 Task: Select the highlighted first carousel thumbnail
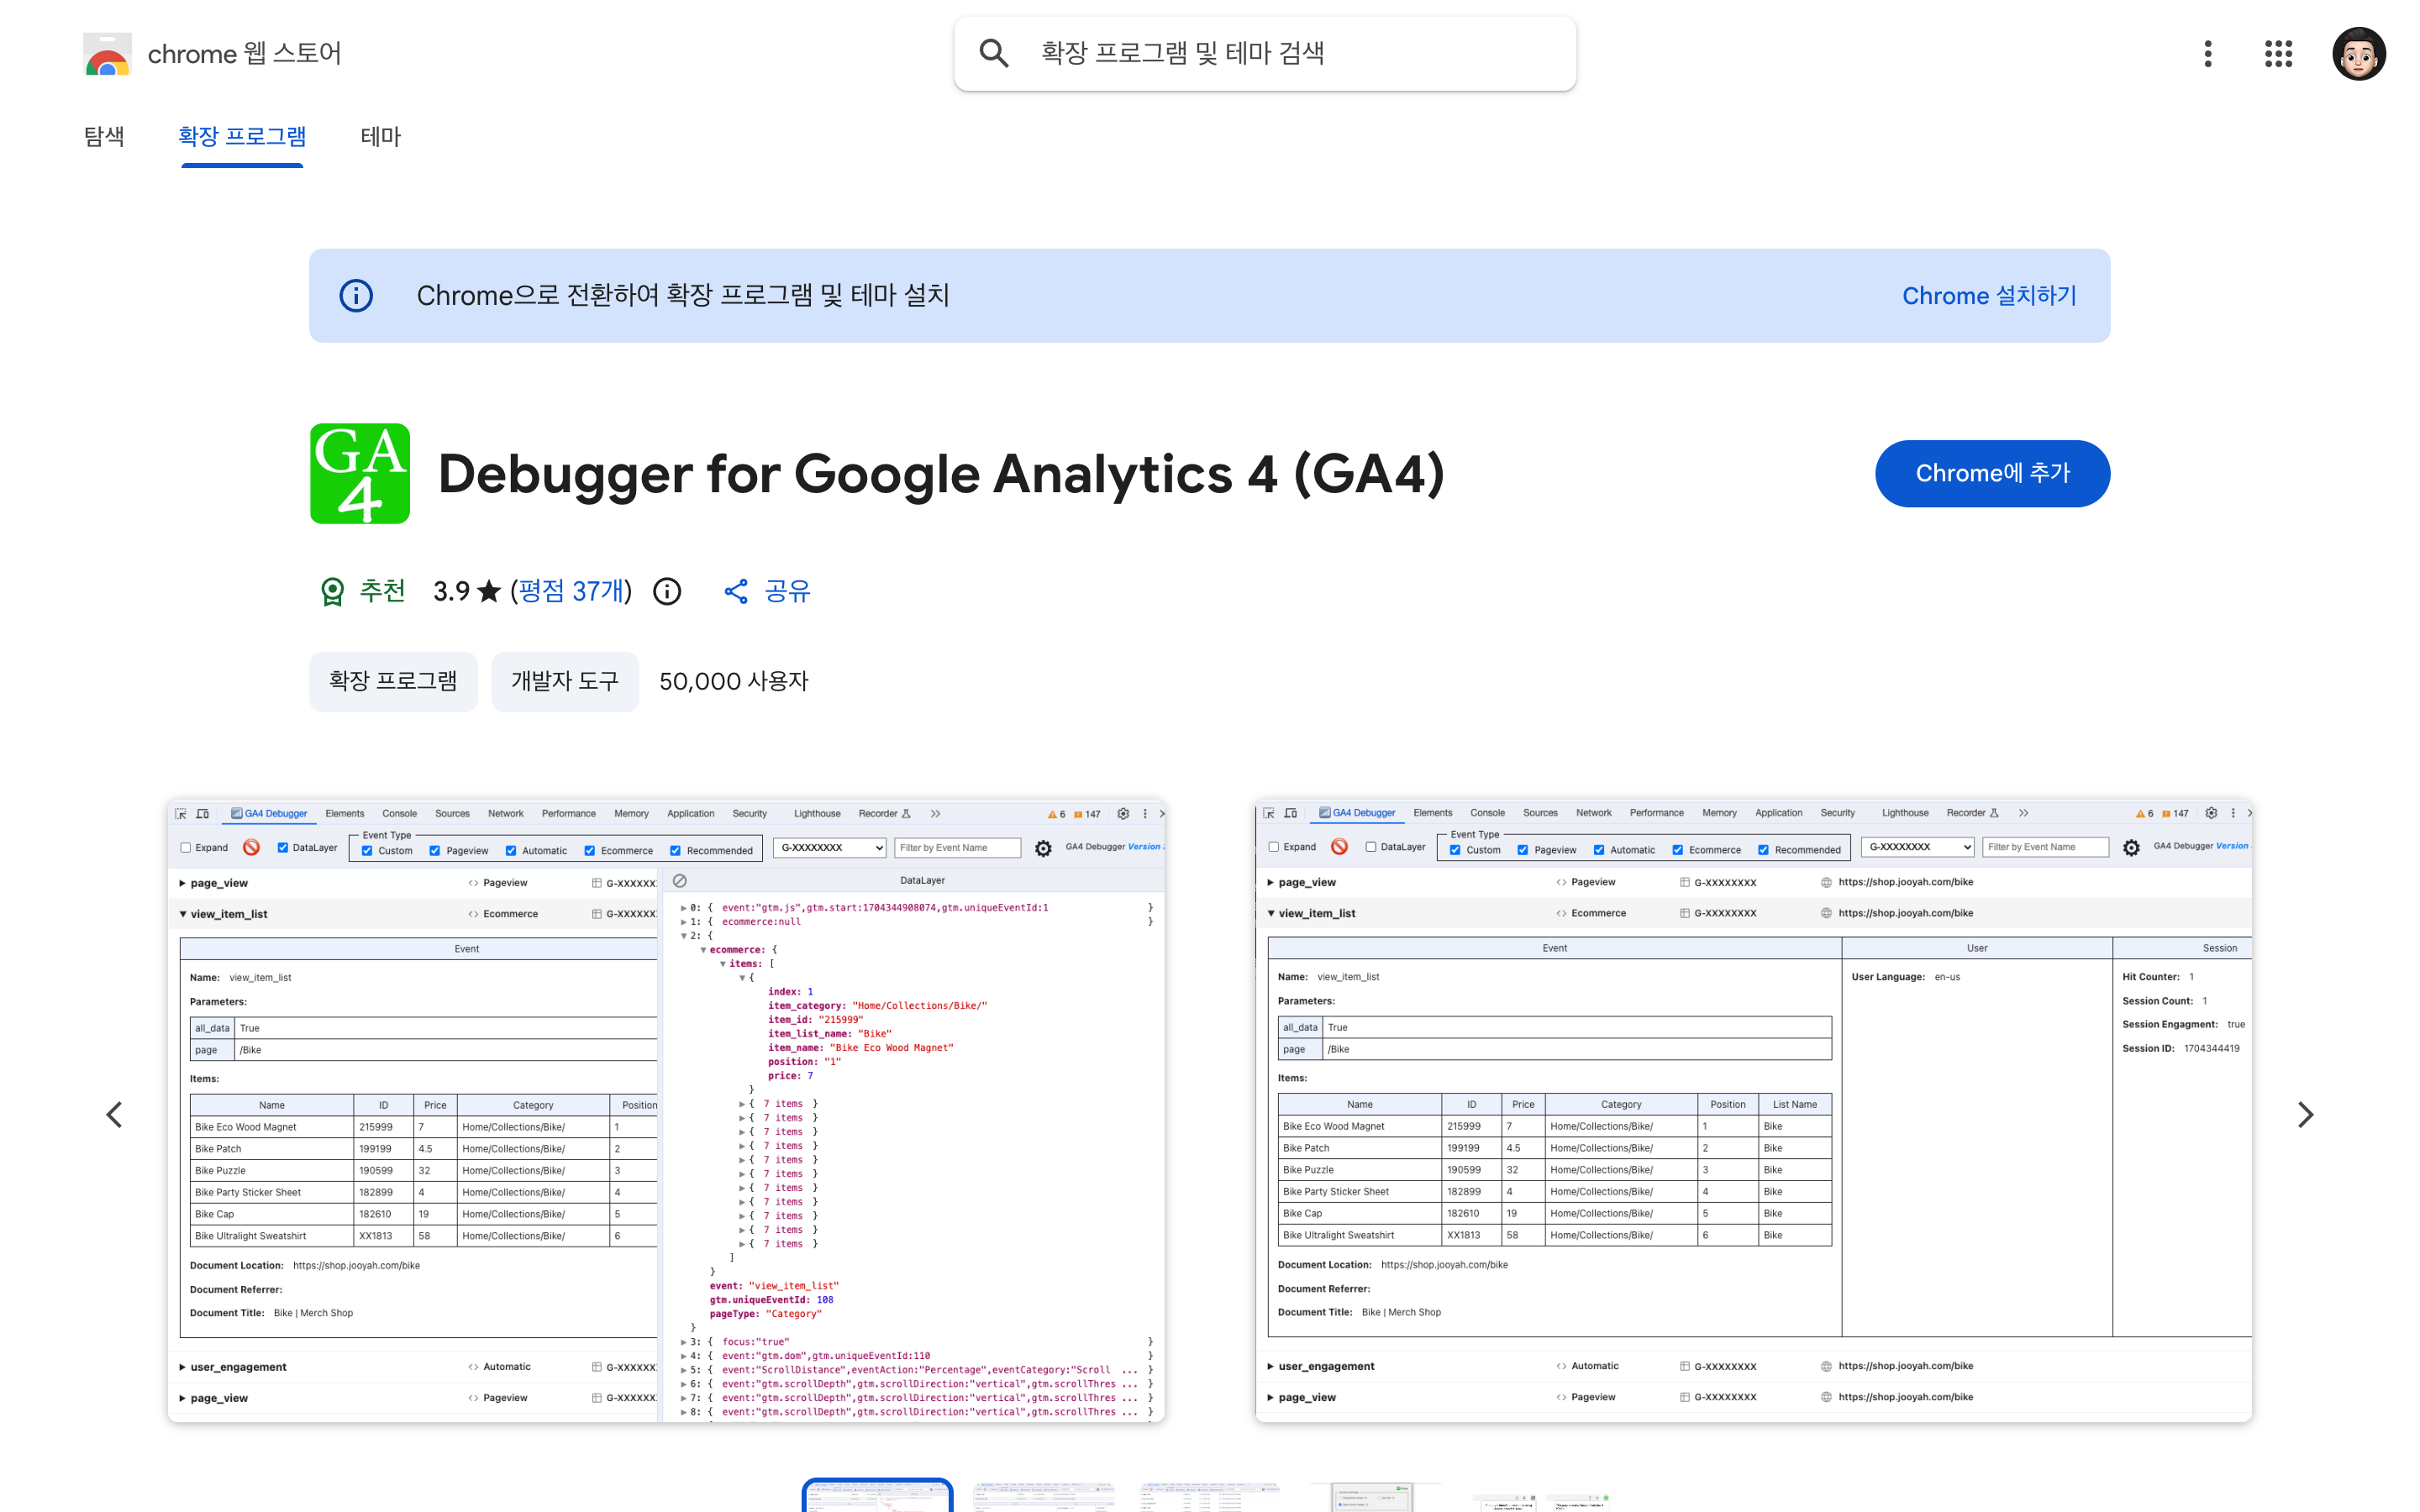pyautogui.click(x=877, y=1496)
